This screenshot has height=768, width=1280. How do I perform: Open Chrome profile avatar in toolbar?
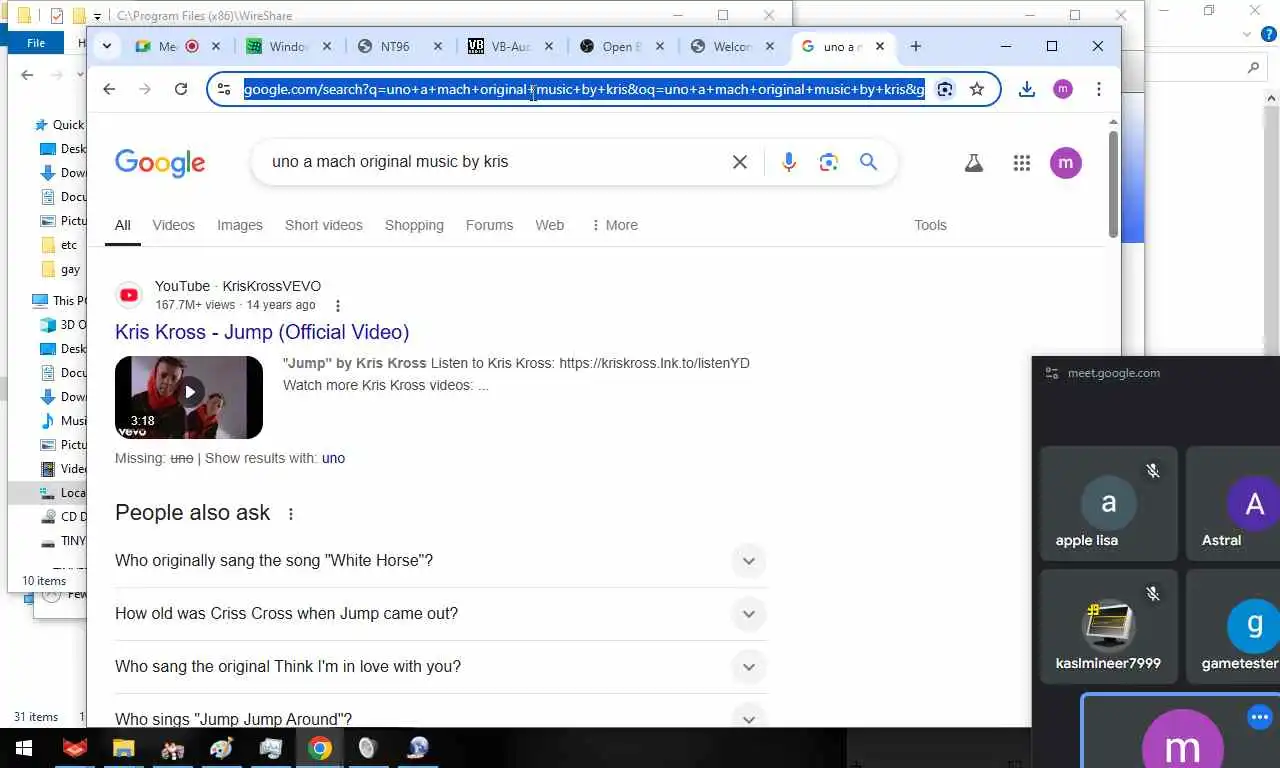point(1063,89)
